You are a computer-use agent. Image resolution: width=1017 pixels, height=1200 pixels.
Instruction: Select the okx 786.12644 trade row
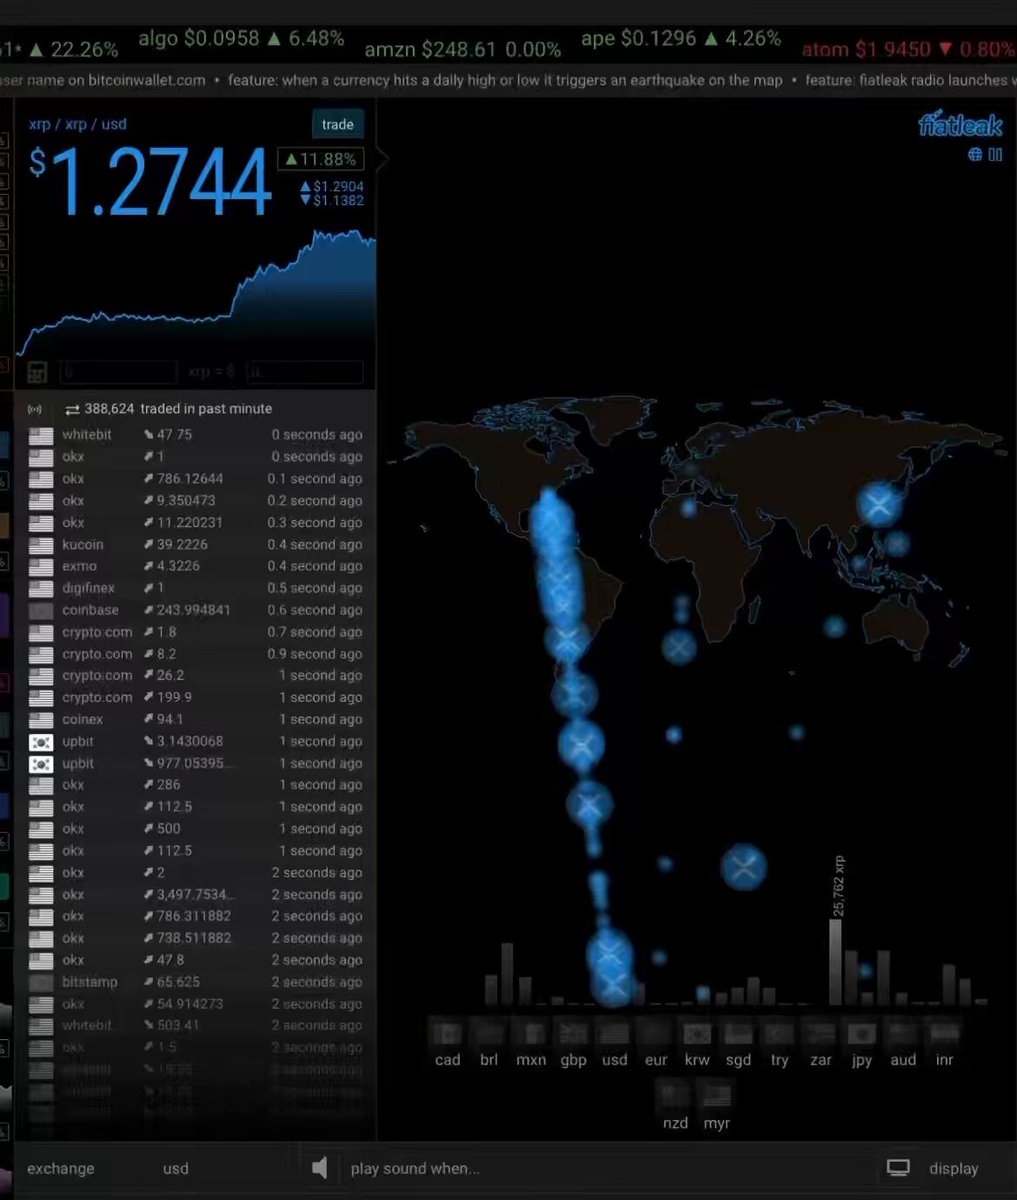[x=196, y=479]
